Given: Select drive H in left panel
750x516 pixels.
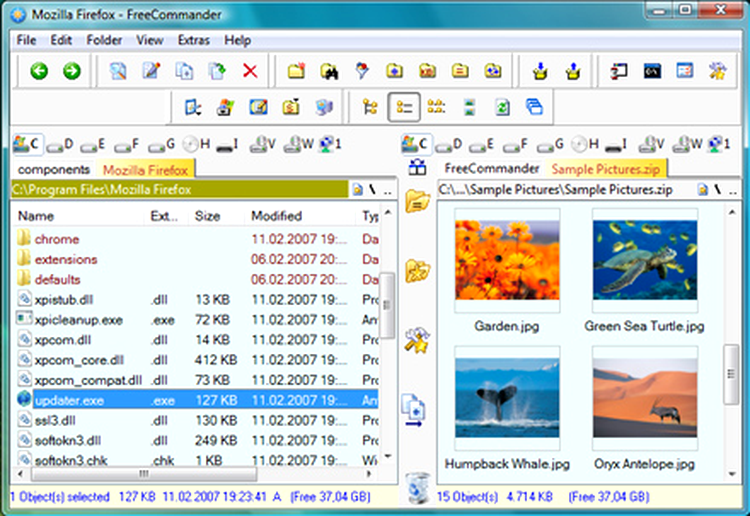Looking at the screenshot, I should click(197, 144).
